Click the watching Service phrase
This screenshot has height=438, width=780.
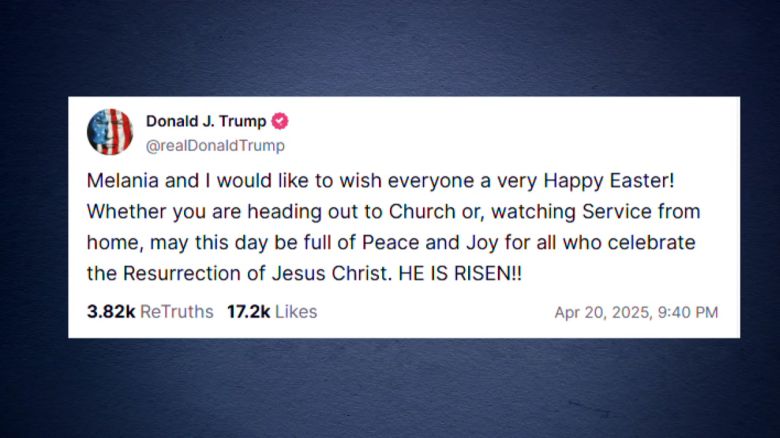[x=572, y=212]
